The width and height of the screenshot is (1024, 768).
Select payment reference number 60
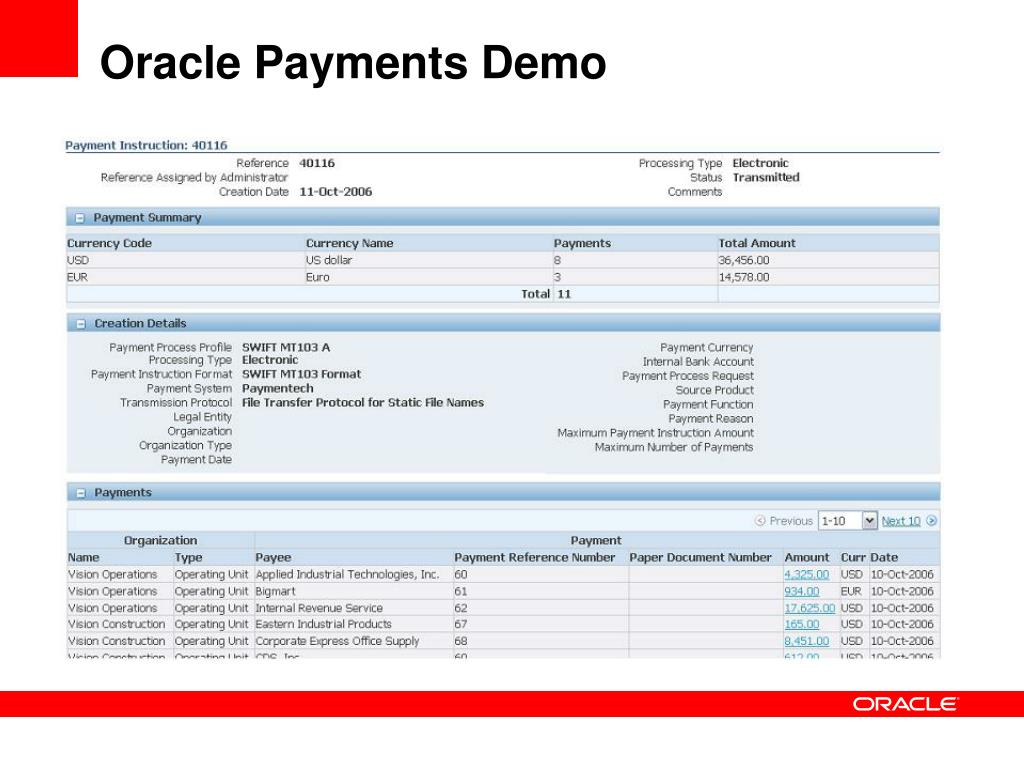tap(461, 575)
